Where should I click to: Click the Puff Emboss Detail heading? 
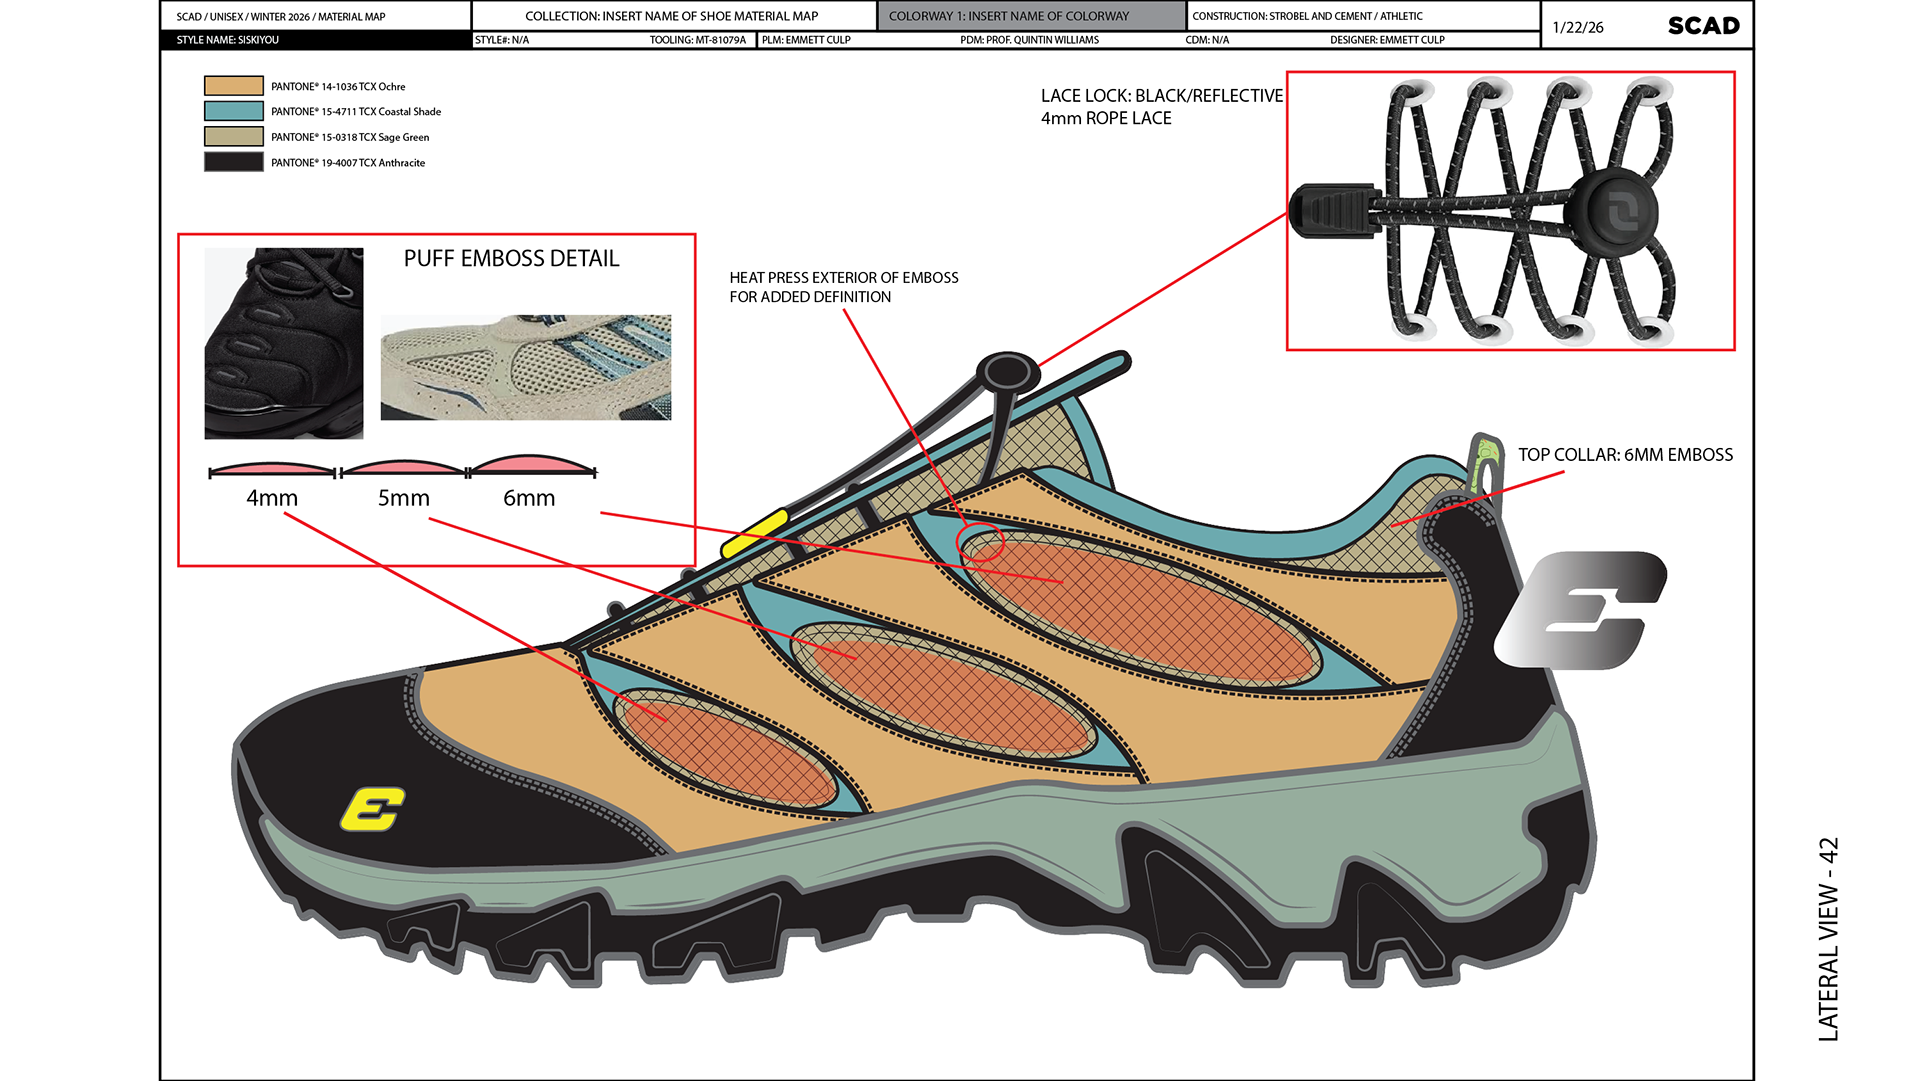tap(511, 258)
